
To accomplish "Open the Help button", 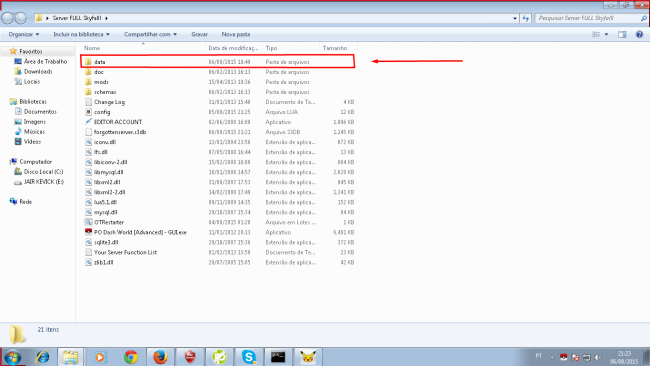I will (x=640, y=34).
